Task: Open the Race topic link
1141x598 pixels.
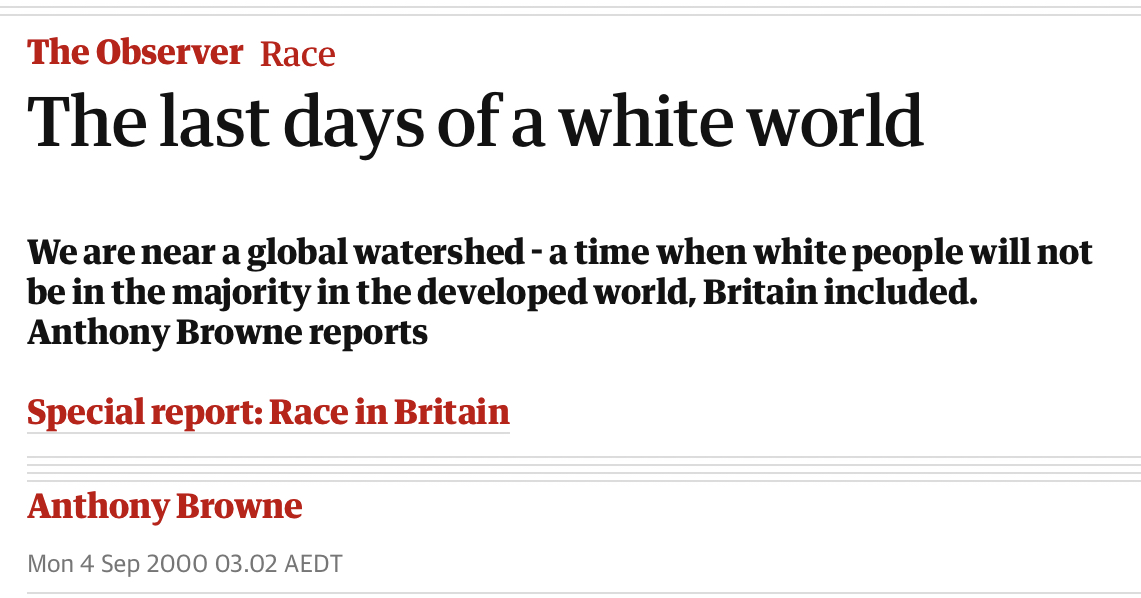Action: click(298, 54)
